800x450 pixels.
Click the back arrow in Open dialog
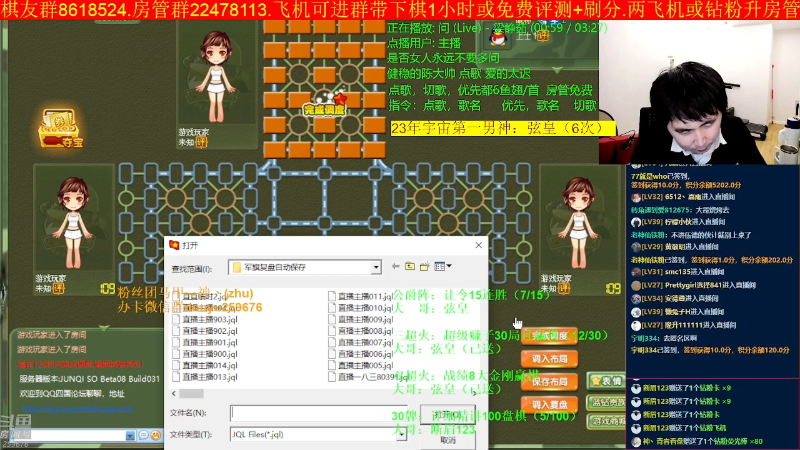click(395, 266)
